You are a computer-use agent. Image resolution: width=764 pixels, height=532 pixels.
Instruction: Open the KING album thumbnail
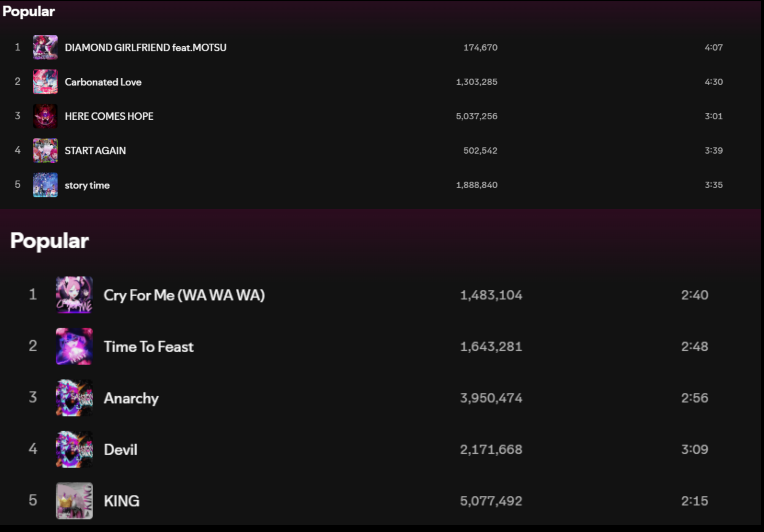[74, 501]
